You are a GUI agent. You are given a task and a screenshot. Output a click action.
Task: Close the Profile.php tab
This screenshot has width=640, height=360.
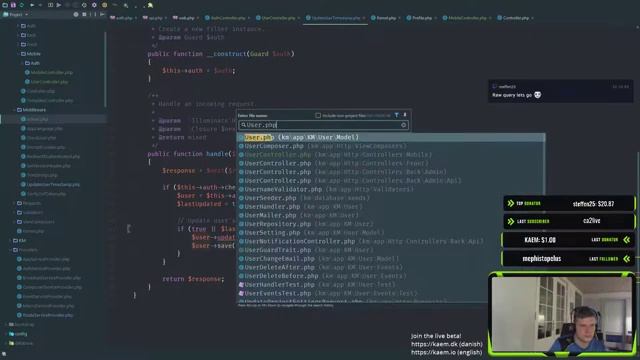click(x=435, y=18)
